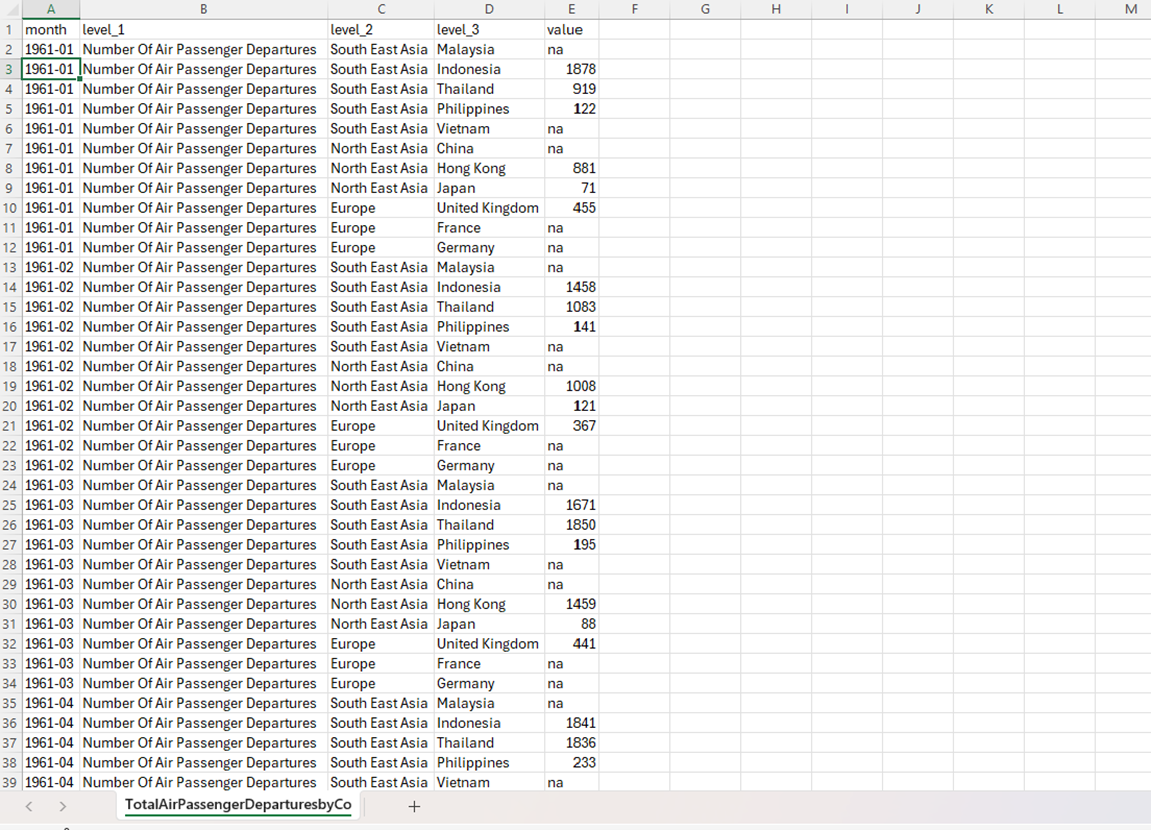Select column B header
1151x830 pixels.
pyautogui.click(x=203, y=9)
